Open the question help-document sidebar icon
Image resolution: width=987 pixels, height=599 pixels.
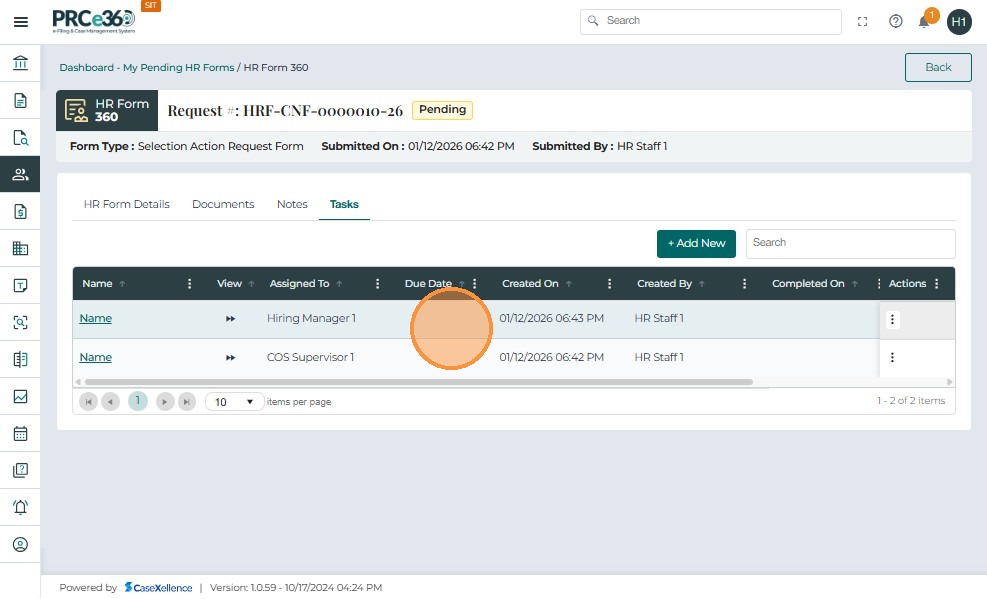tap(20, 470)
